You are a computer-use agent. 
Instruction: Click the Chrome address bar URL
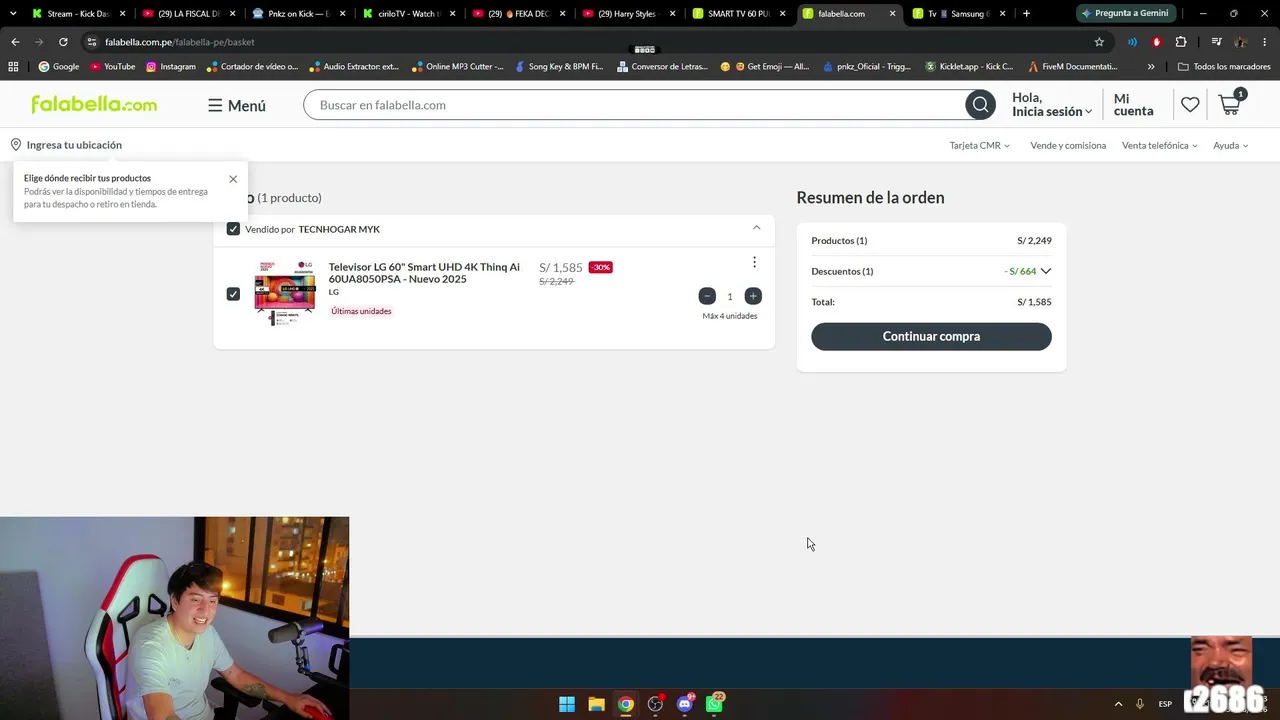coord(180,42)
